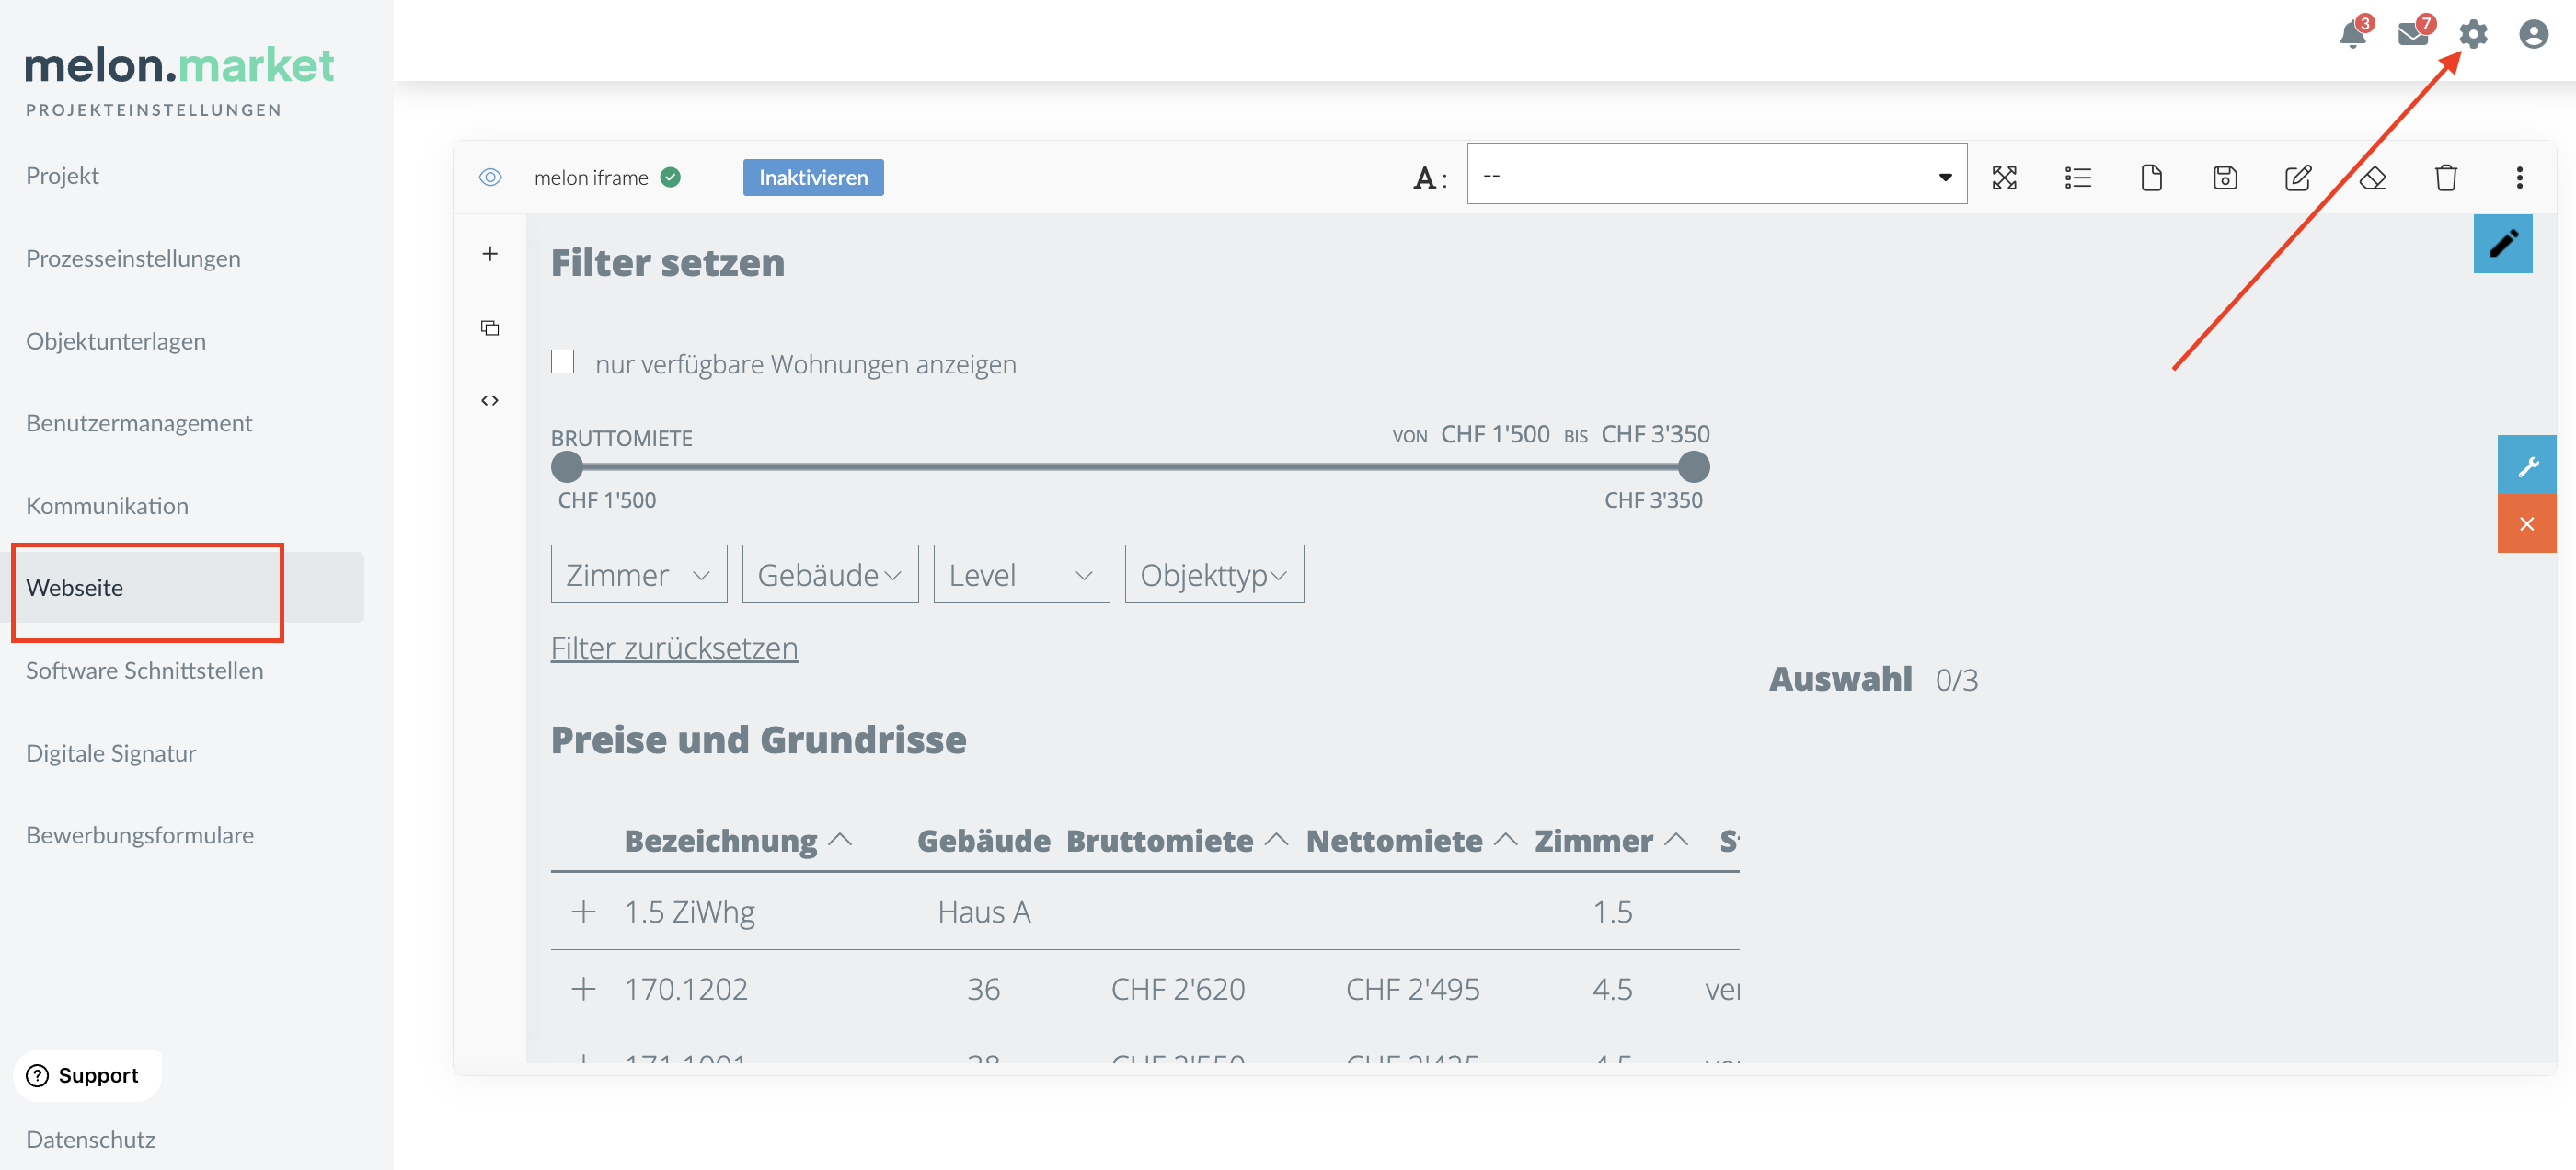The height and width of the screenshot is (1170, 2576).
Task: Open the list view icon
Action: tap(2077, 178)
